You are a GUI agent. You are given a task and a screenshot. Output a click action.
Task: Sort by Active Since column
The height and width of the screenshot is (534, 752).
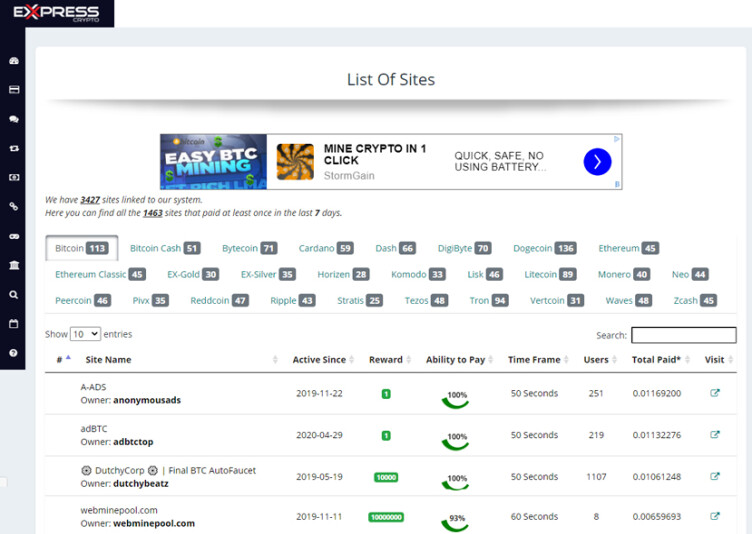tap(323, 359)
